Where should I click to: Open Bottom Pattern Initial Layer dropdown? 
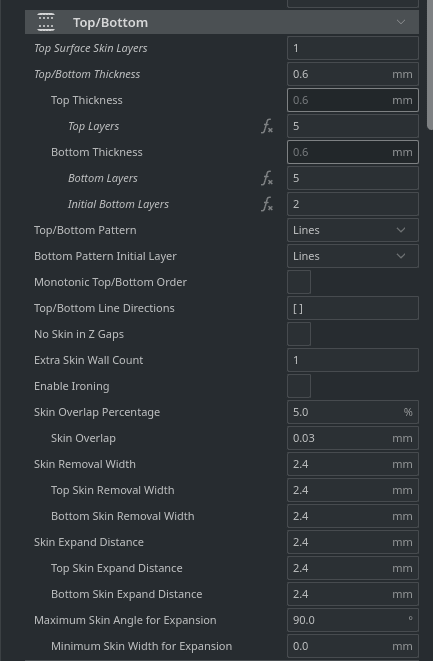353,256
